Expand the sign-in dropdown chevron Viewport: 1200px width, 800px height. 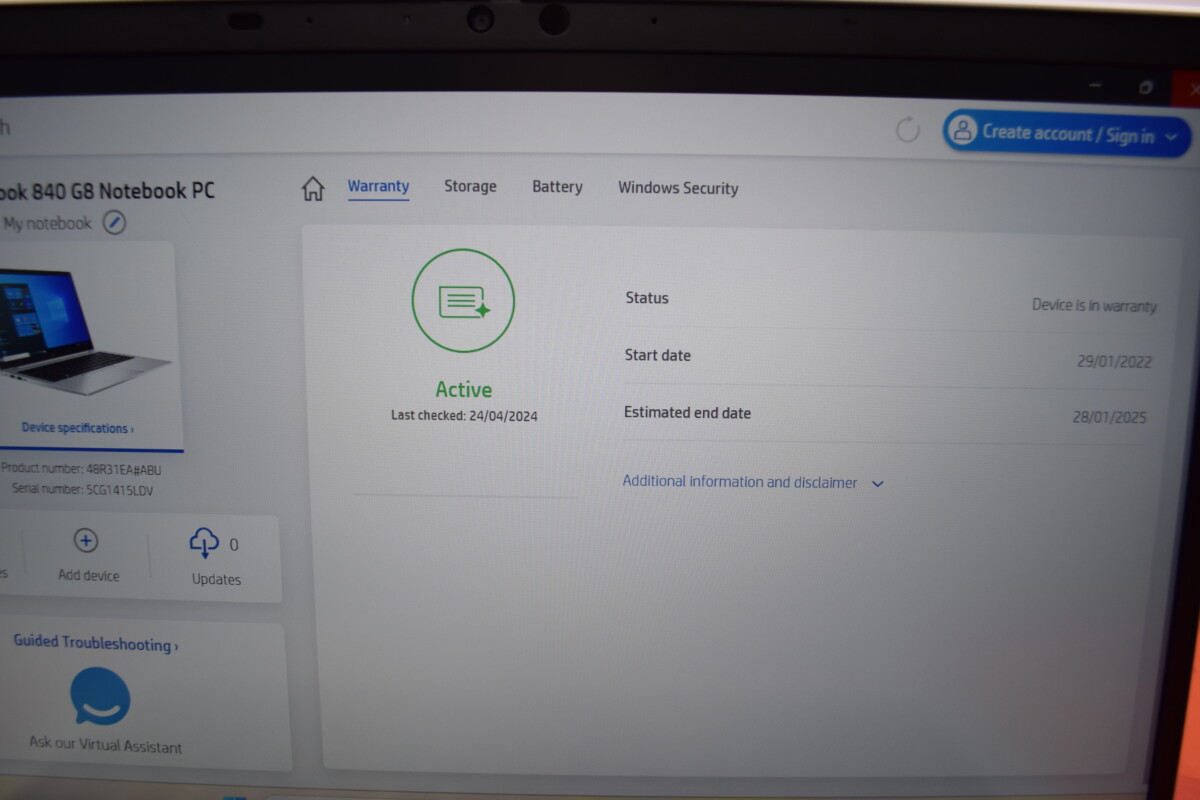click(x=1172, y=137)
